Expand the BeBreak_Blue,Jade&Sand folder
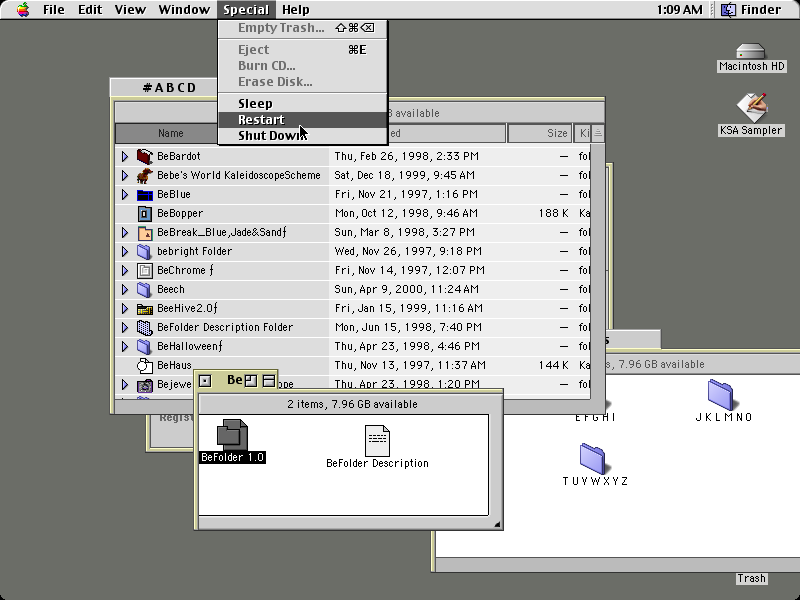 click(x=124, y=232)
